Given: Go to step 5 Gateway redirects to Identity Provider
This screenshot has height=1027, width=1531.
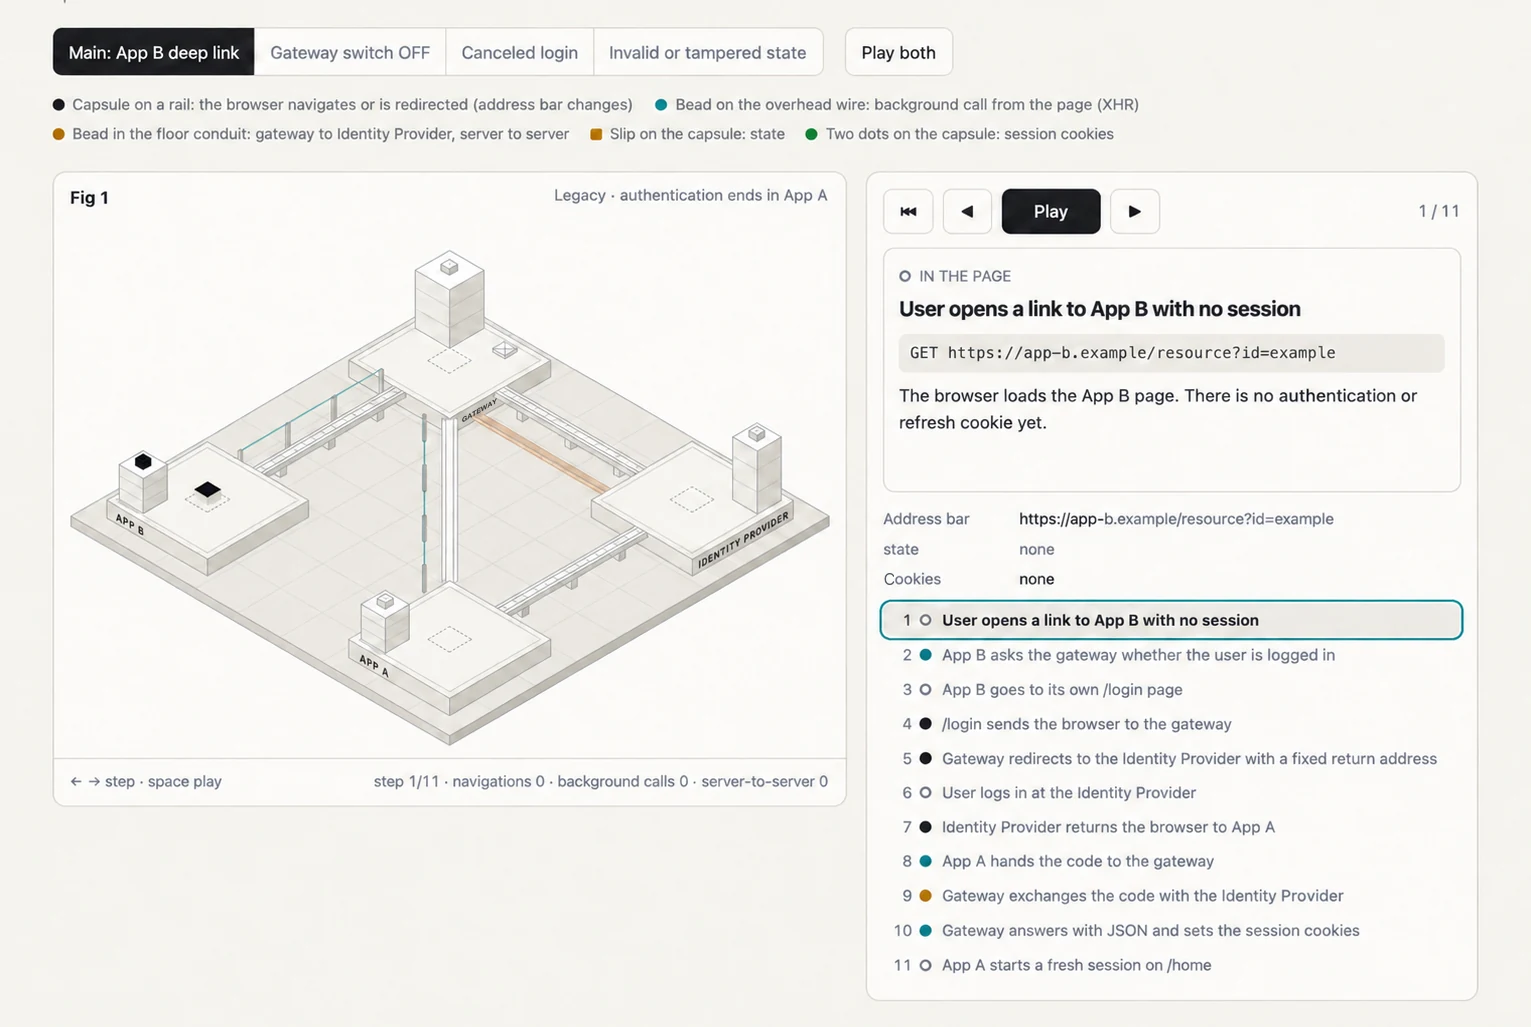Looking at the screenshot, I should coord(1171,758).
